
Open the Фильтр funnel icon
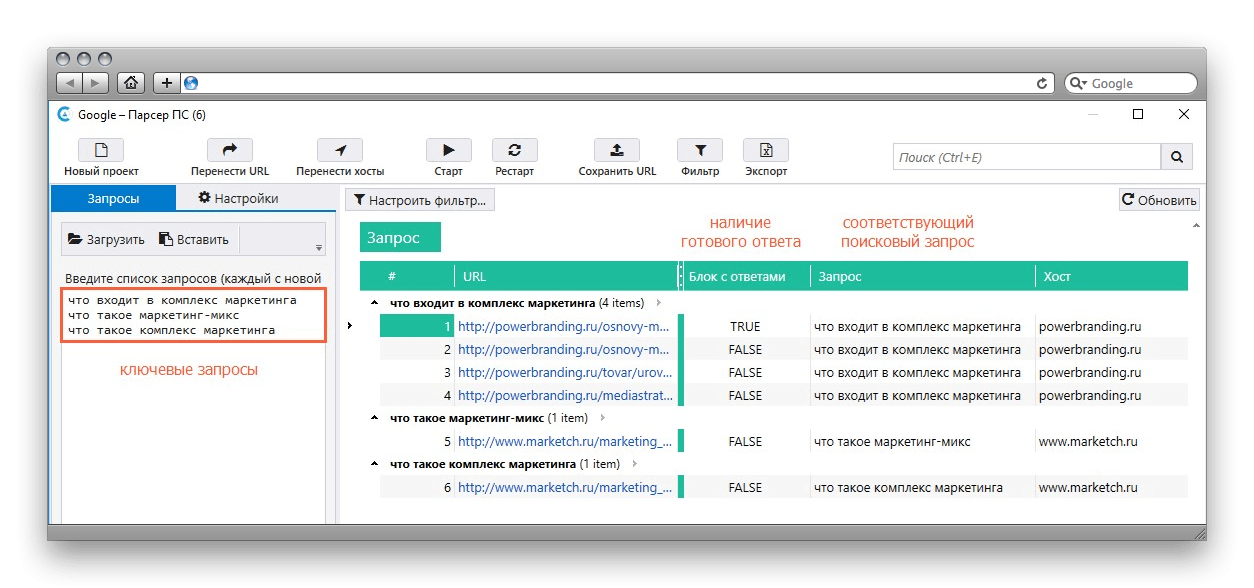pyautogui.click(x=700, y=150)
